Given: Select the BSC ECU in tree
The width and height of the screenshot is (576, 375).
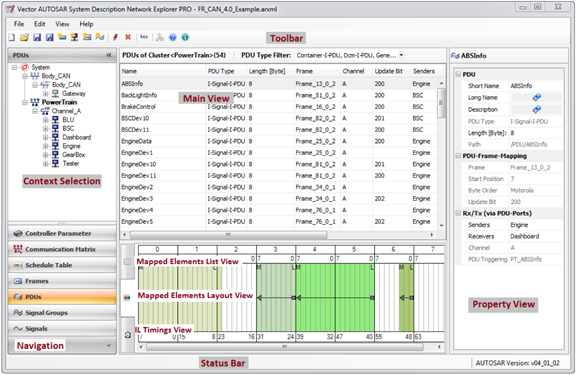Looking at the screenshot, I should point(68,129).
